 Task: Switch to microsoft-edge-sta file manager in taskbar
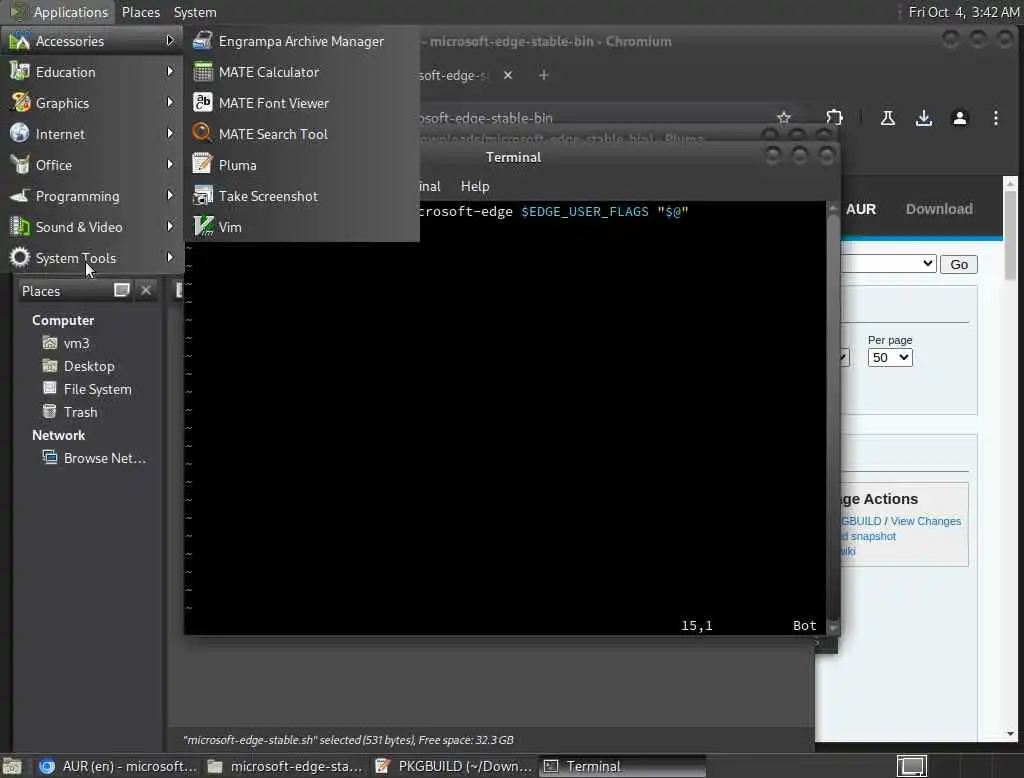285,766
